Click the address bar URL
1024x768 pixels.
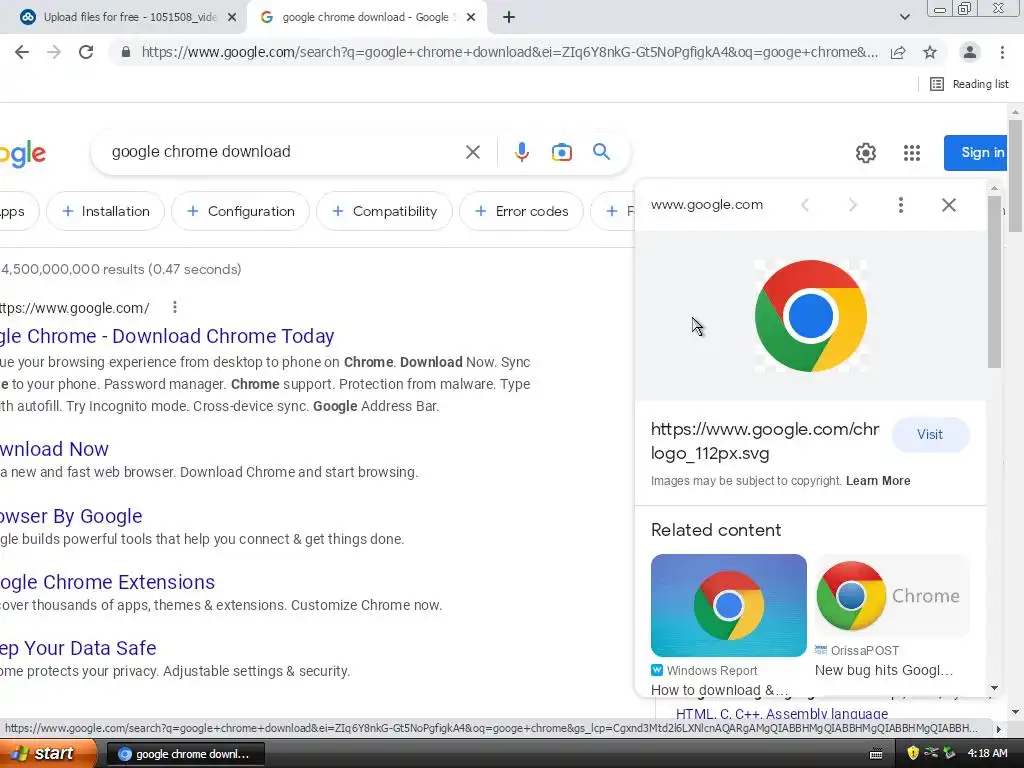pyautogui.click(x=509, y=52)
